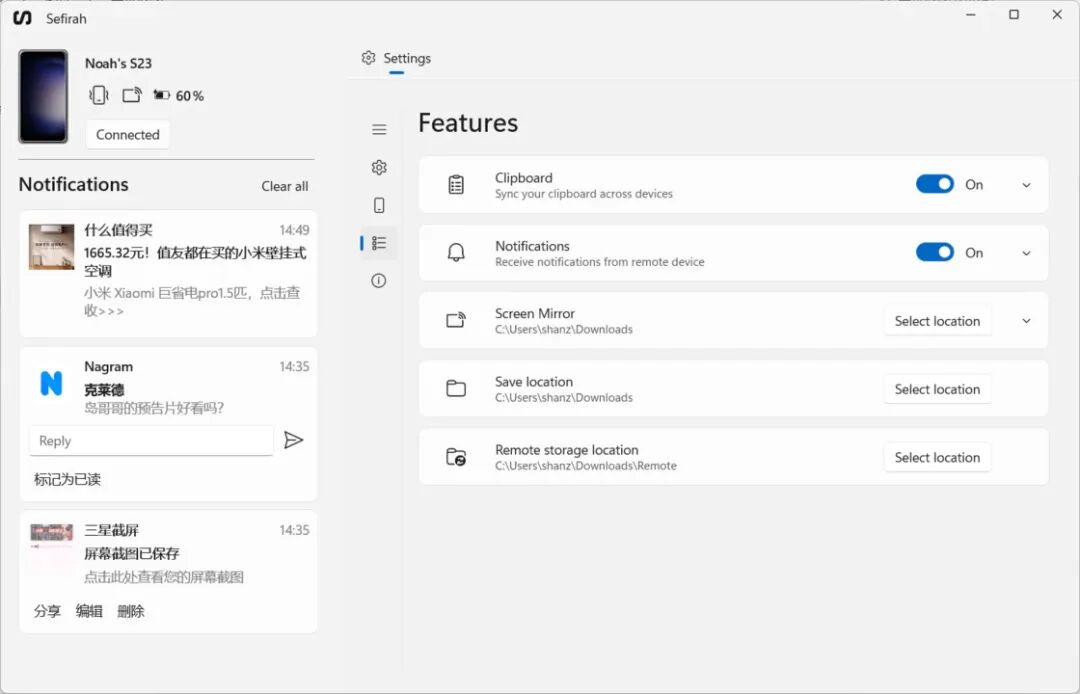Click the Nagram app icon in notifications
Viewport: 1080px width, 694px height.
pyautogui.click(x=51, y=383)
